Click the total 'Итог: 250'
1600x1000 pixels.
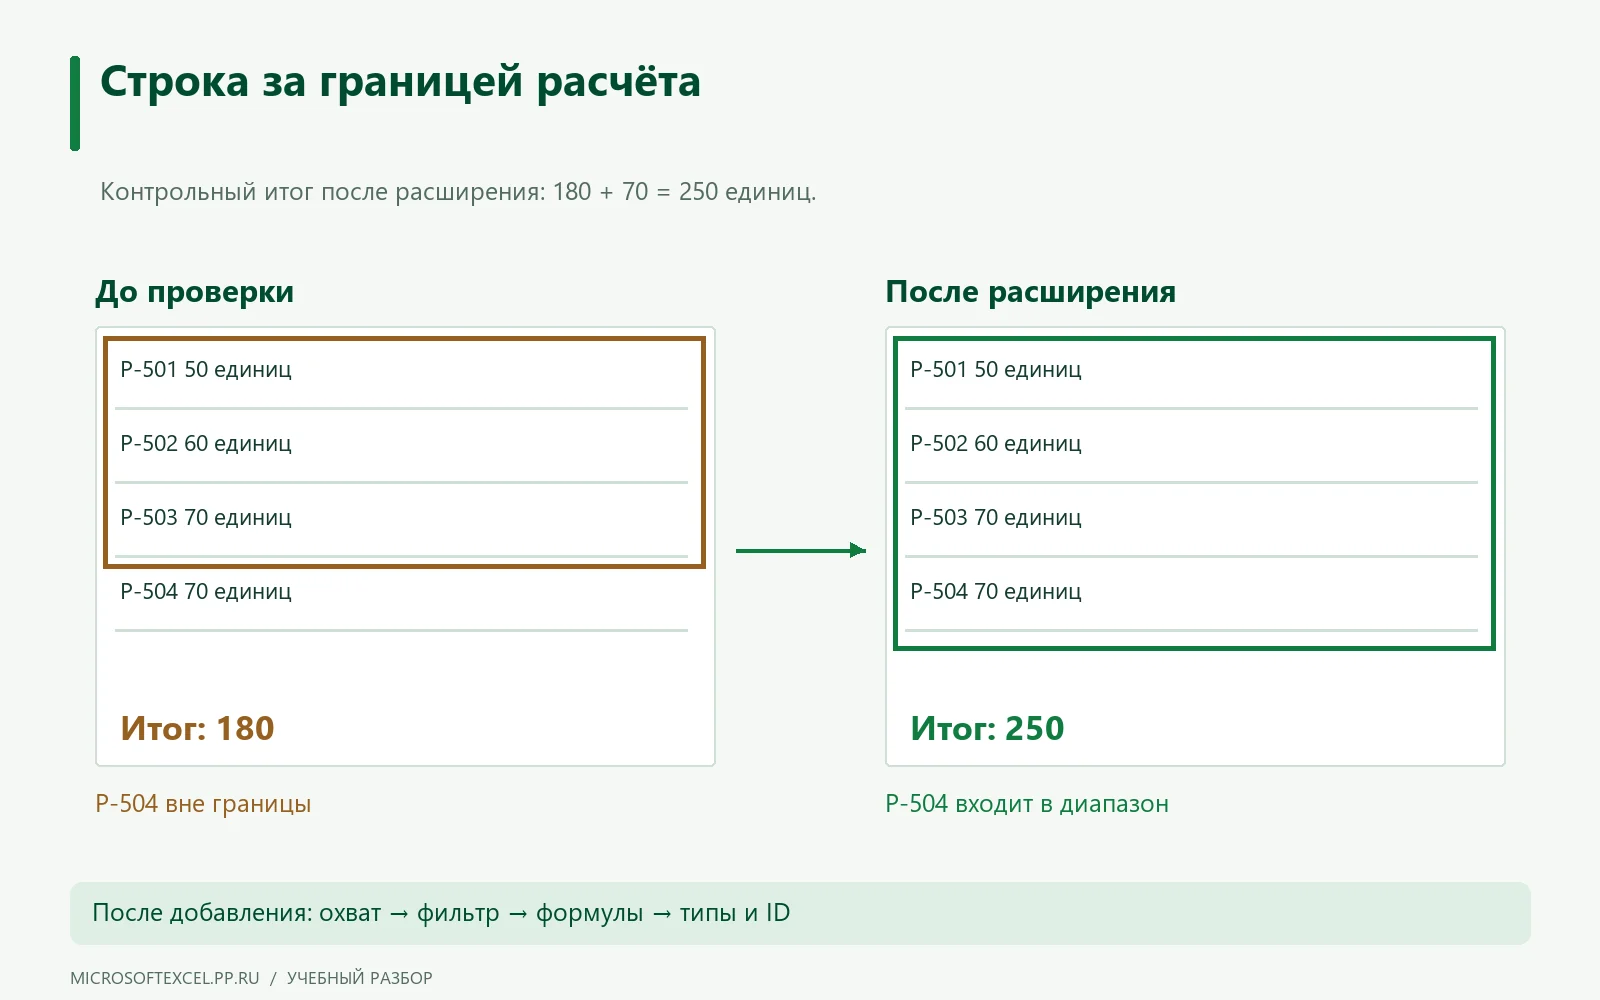987,729
